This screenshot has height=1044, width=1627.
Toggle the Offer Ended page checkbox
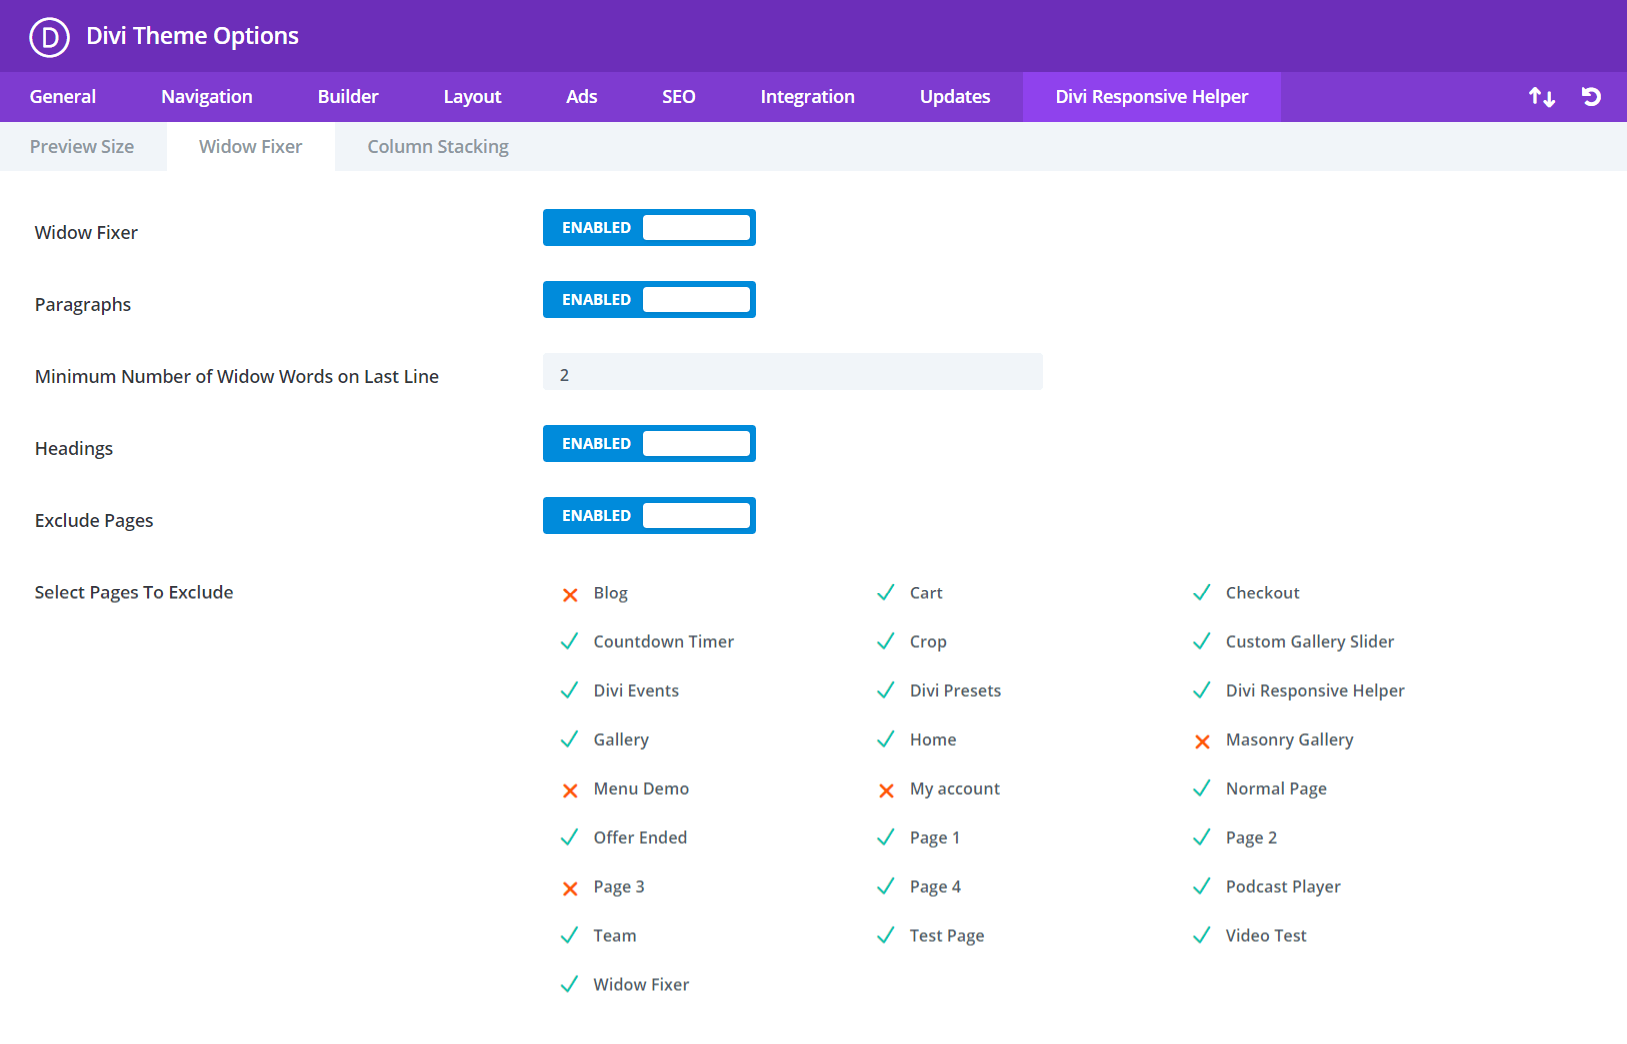point(569,838)
